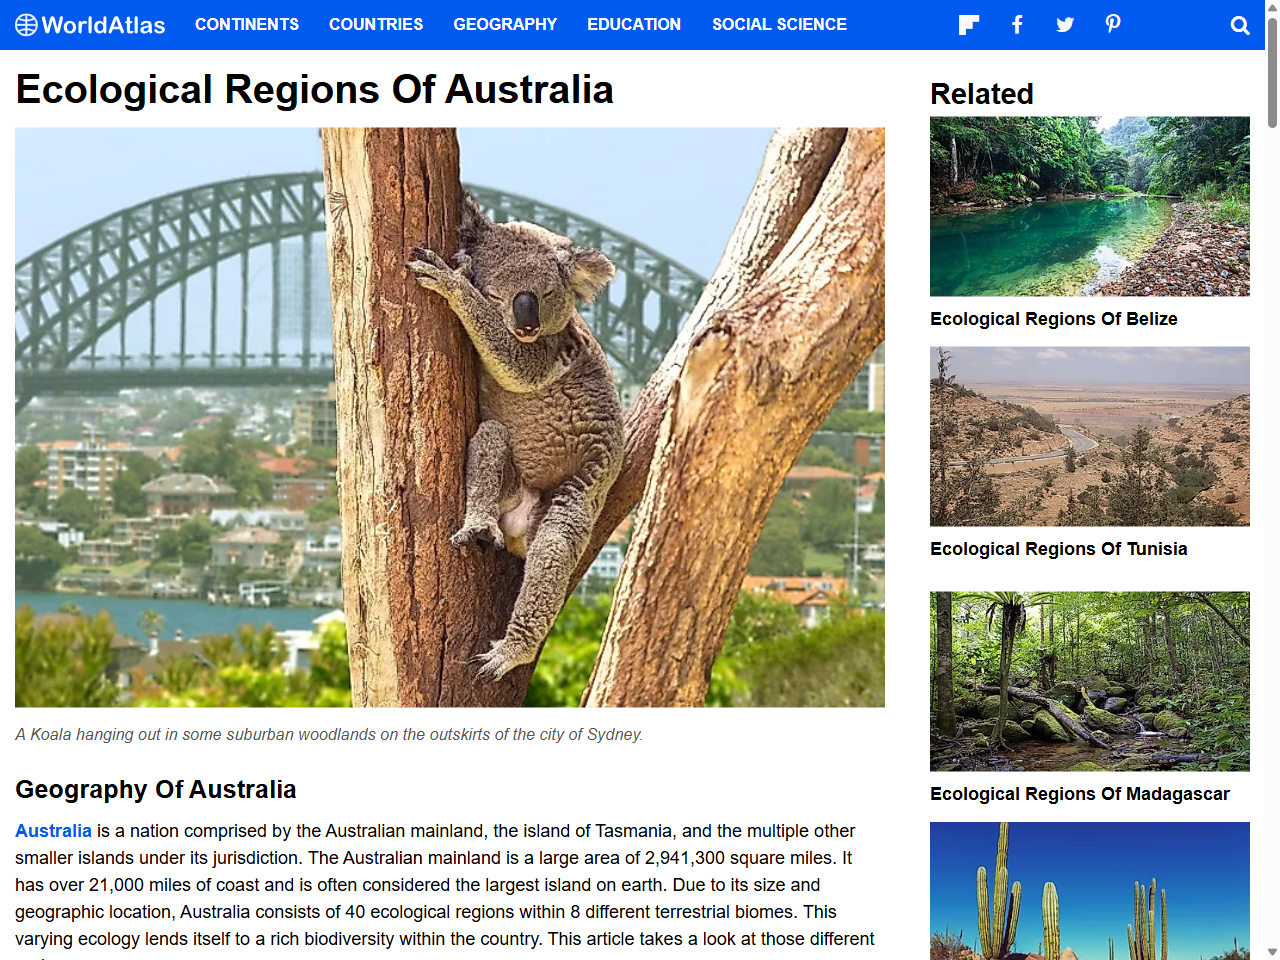Viewport: 1280px width, 960px height.
Task: Click the Twitter icon in the header
Action: tap(1064, 24)
